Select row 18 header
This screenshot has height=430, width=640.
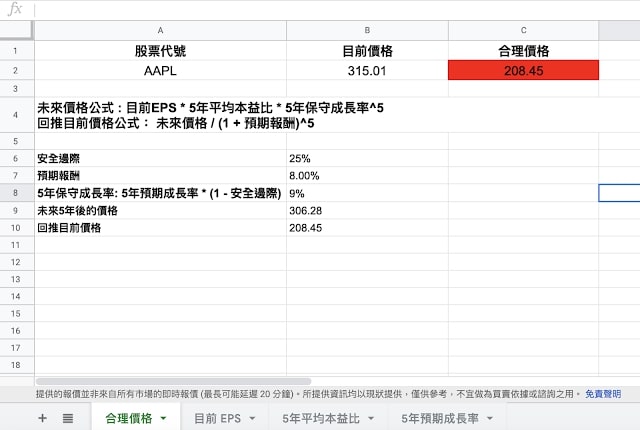pos(15,365)
